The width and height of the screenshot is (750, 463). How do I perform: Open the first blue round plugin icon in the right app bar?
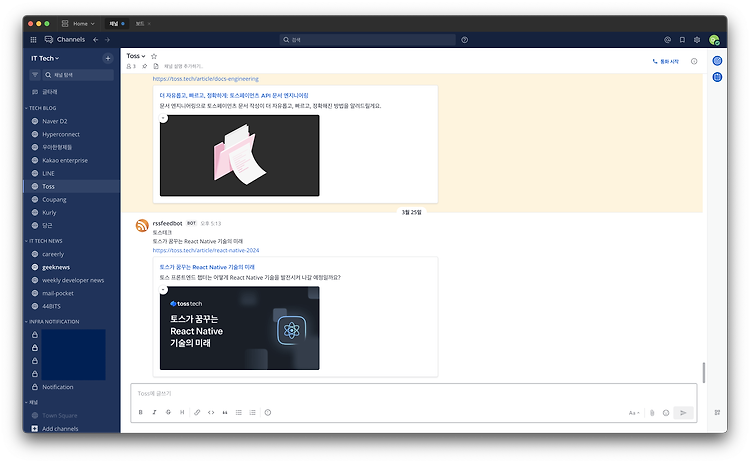(x=717, y=61)
